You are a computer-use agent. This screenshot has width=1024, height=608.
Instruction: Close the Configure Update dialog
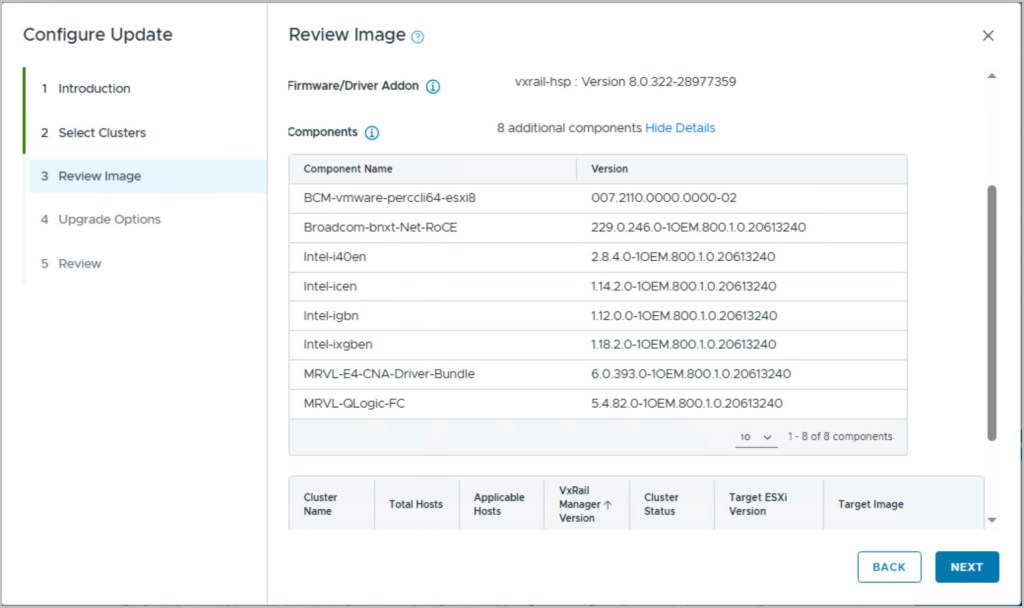coord(988,36)
